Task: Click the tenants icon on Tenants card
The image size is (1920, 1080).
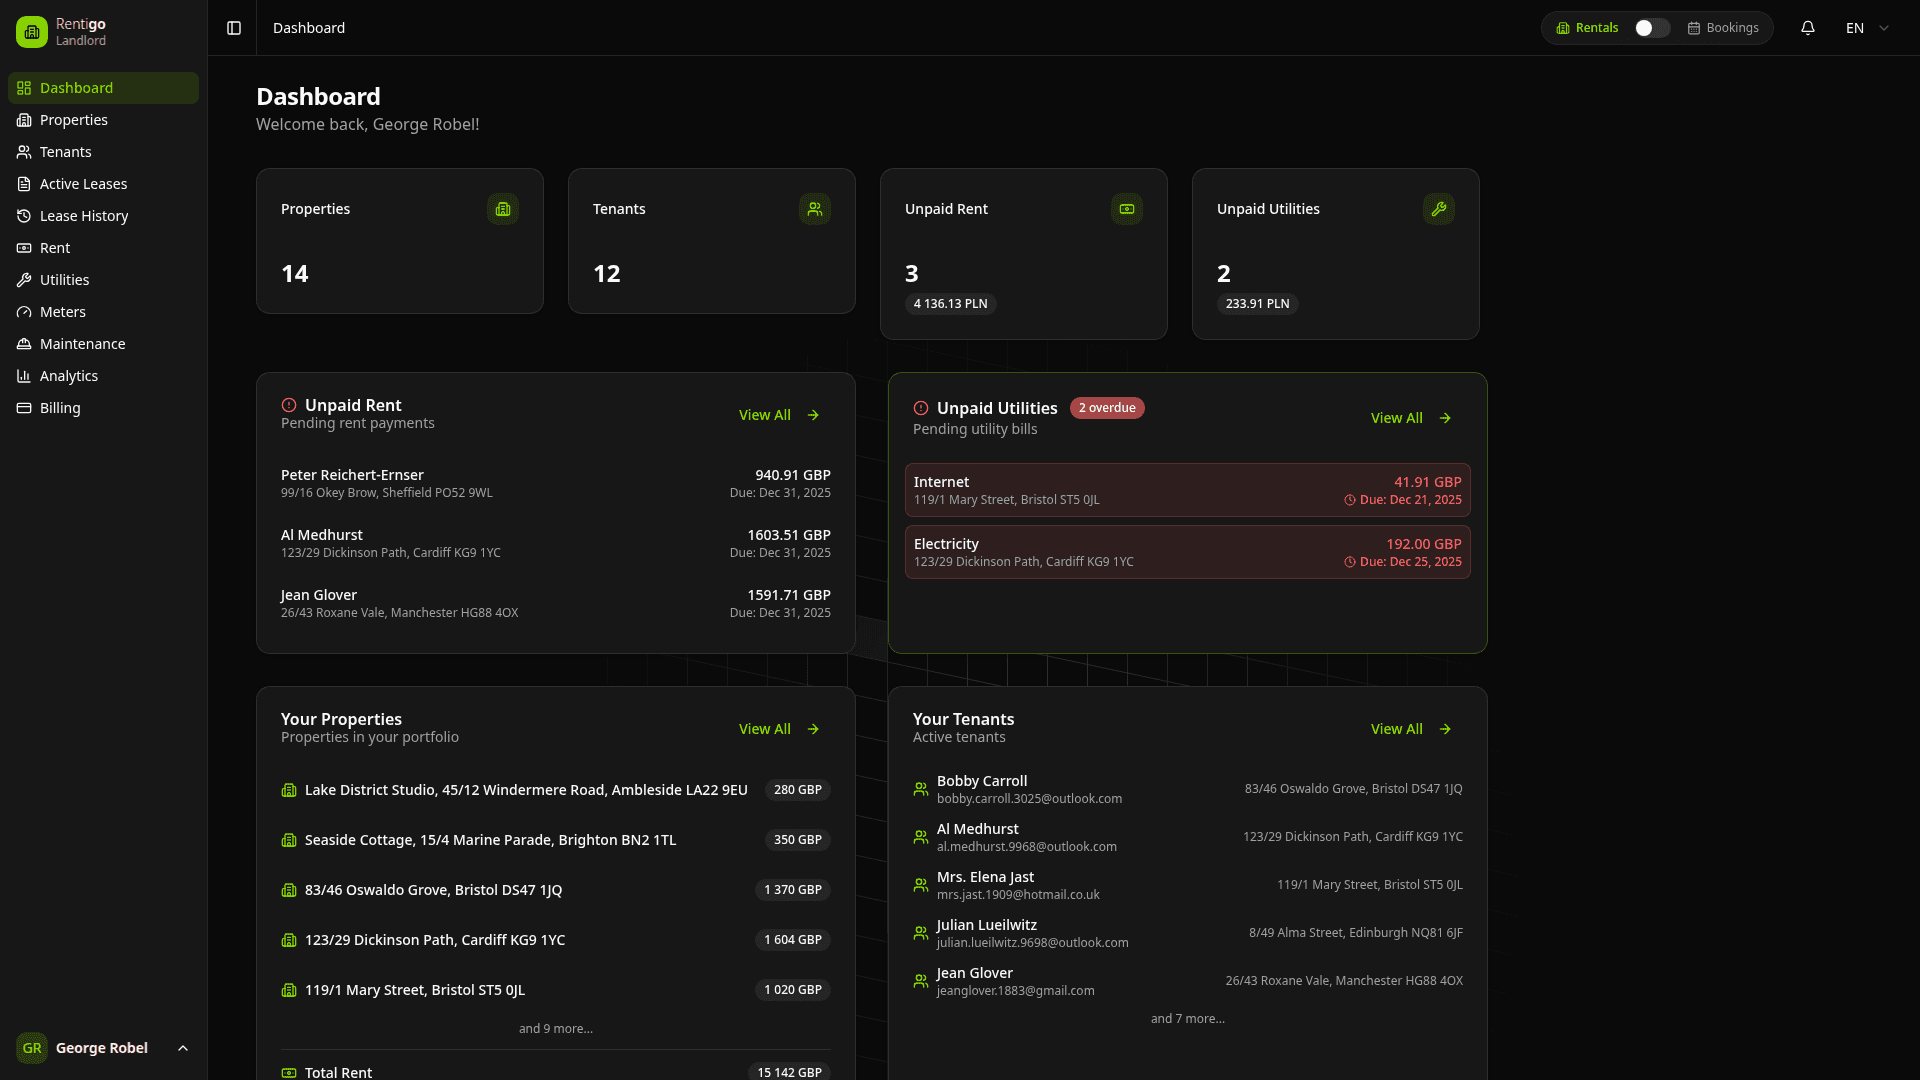Action: click(815, 209)
